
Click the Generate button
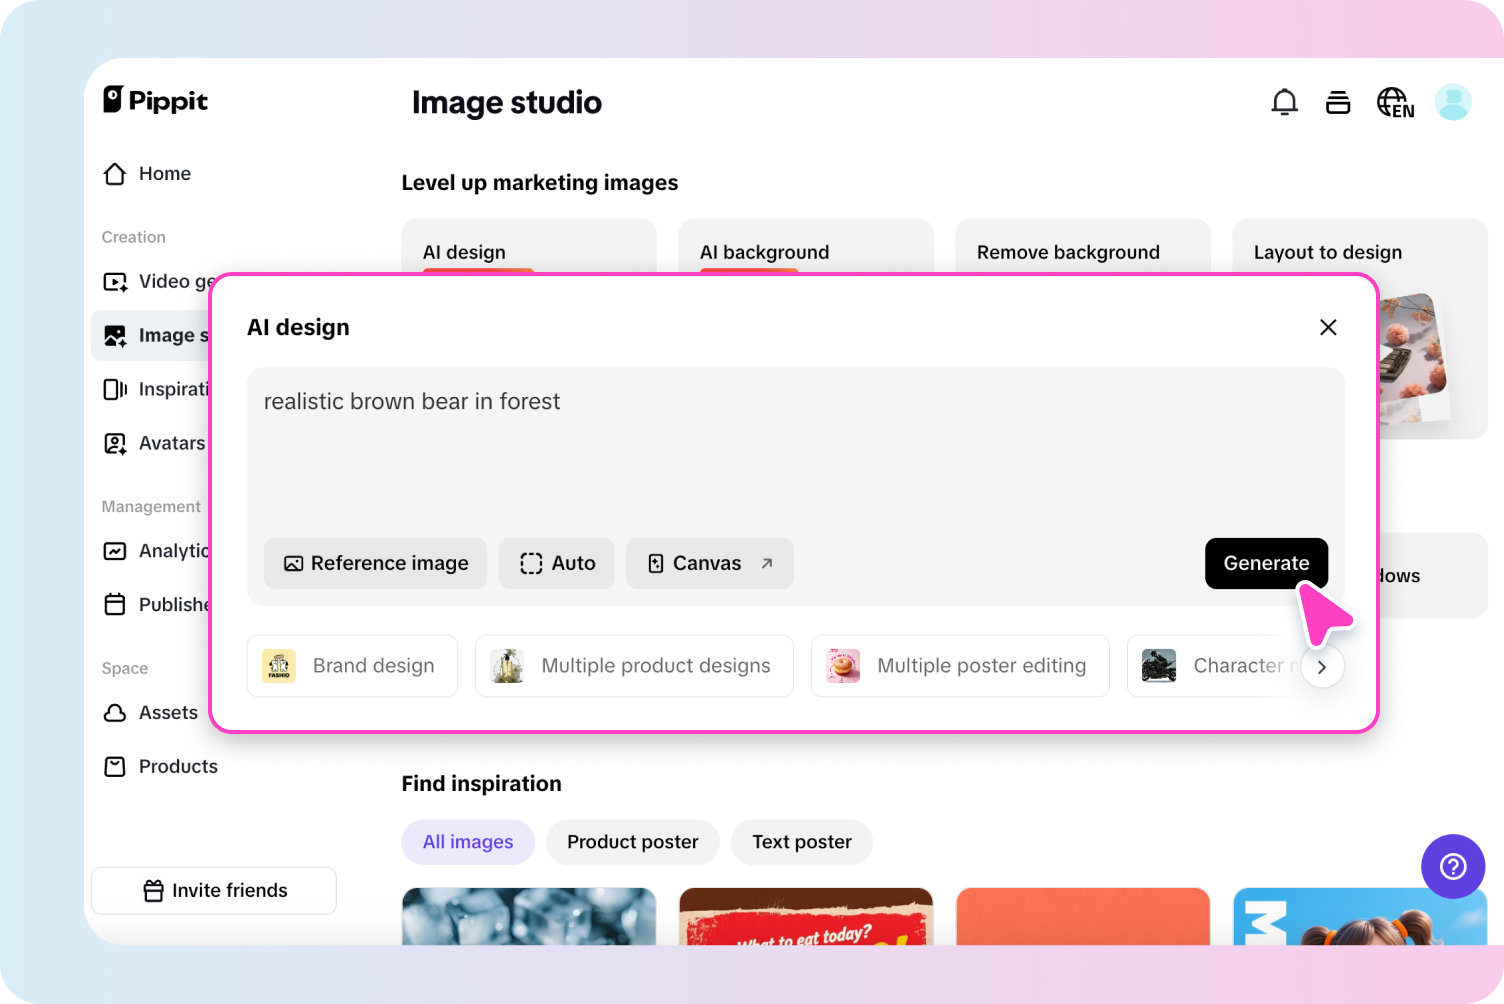[x=1266, y=564]
